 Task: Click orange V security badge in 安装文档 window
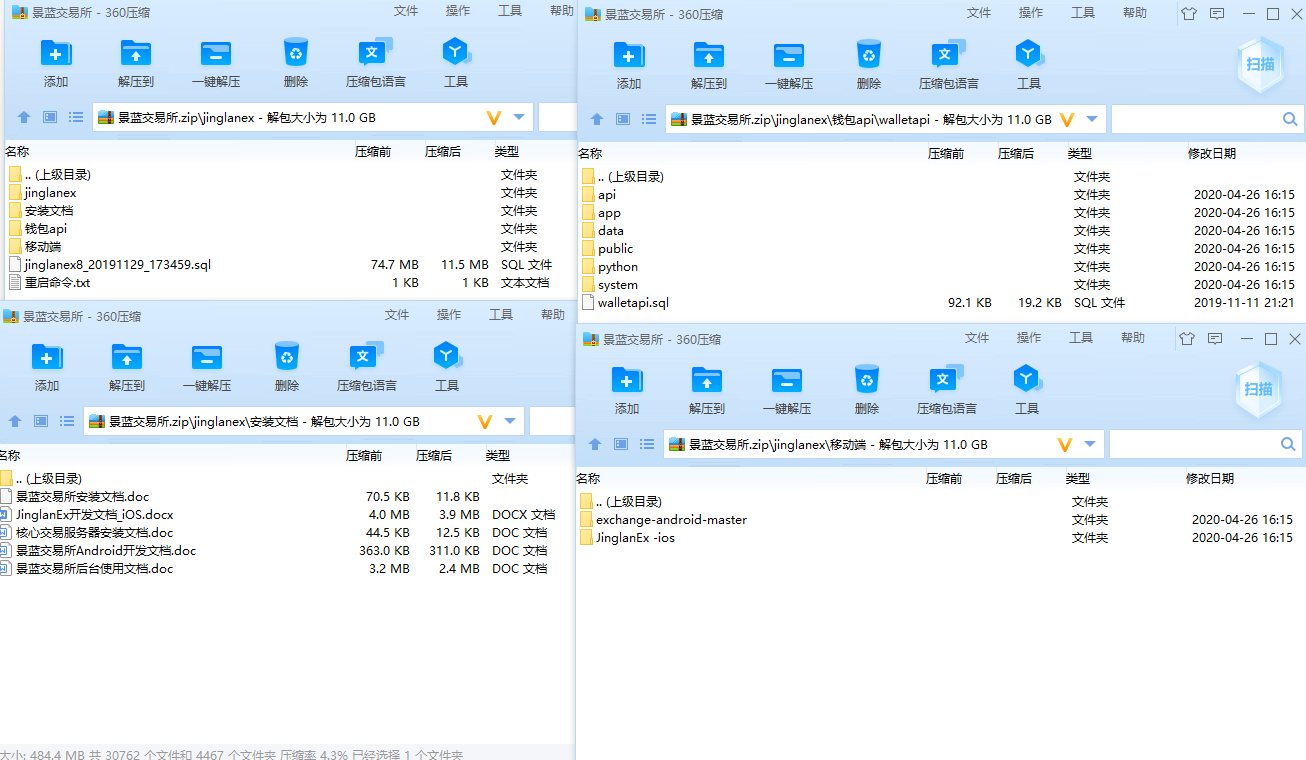(x=485, y=421)
